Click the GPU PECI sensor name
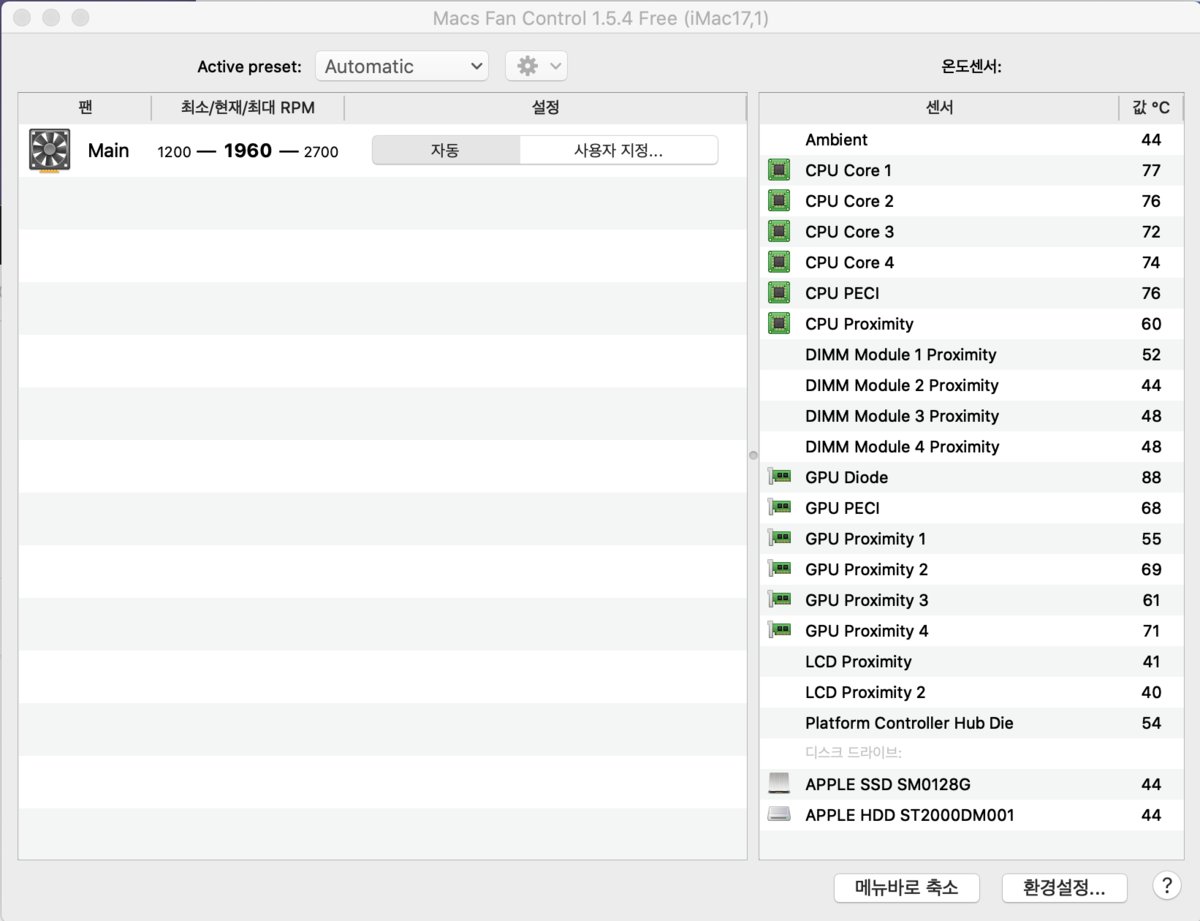 [842, 508]
